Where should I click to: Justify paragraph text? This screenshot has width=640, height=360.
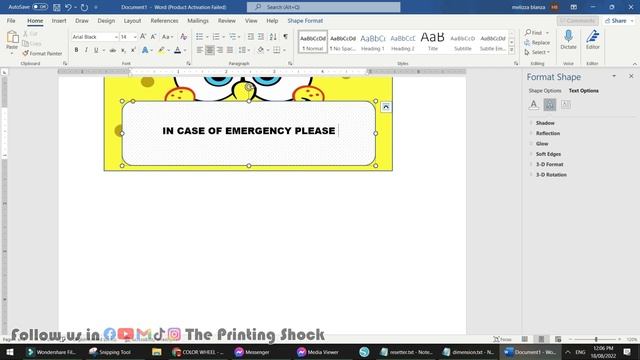click(x=230, y=50)
